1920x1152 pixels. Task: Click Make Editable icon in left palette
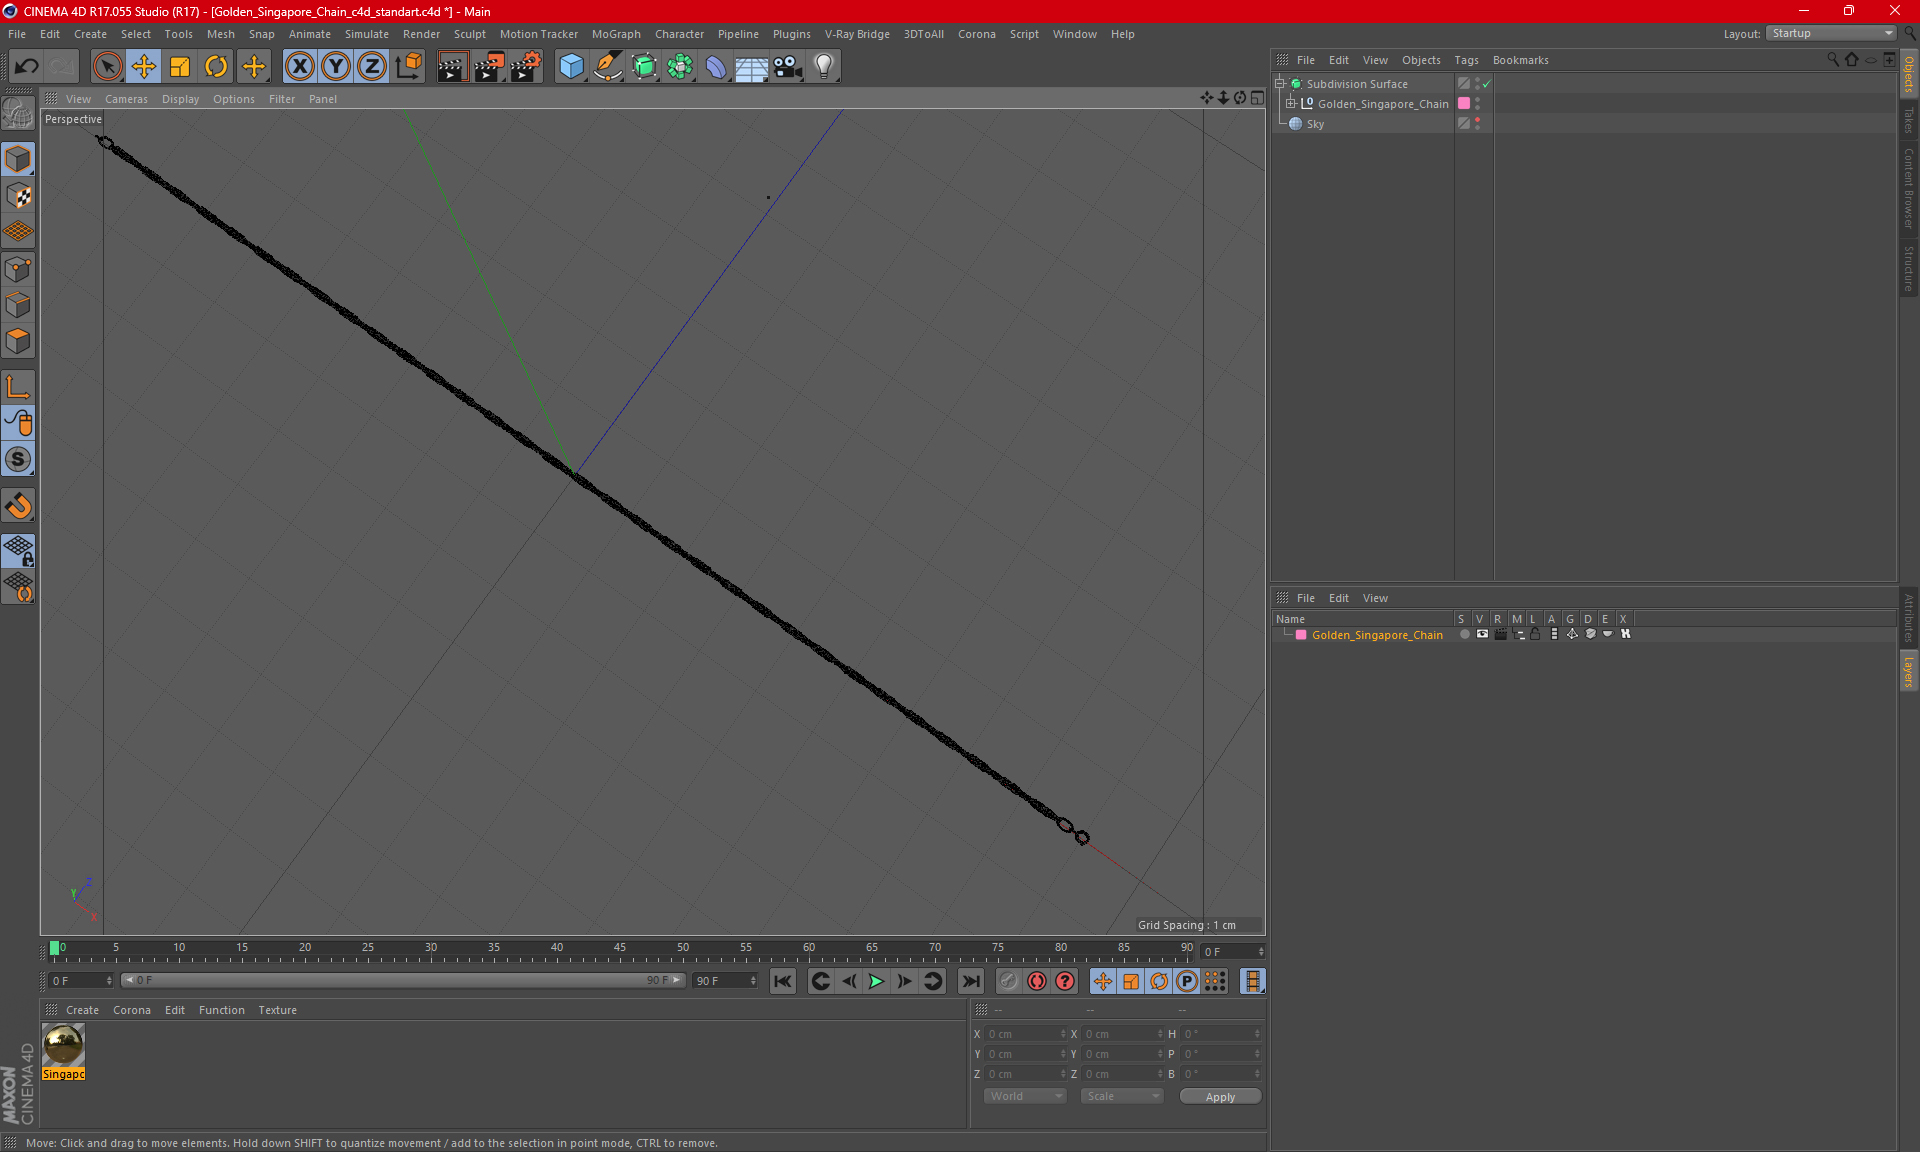18,114
